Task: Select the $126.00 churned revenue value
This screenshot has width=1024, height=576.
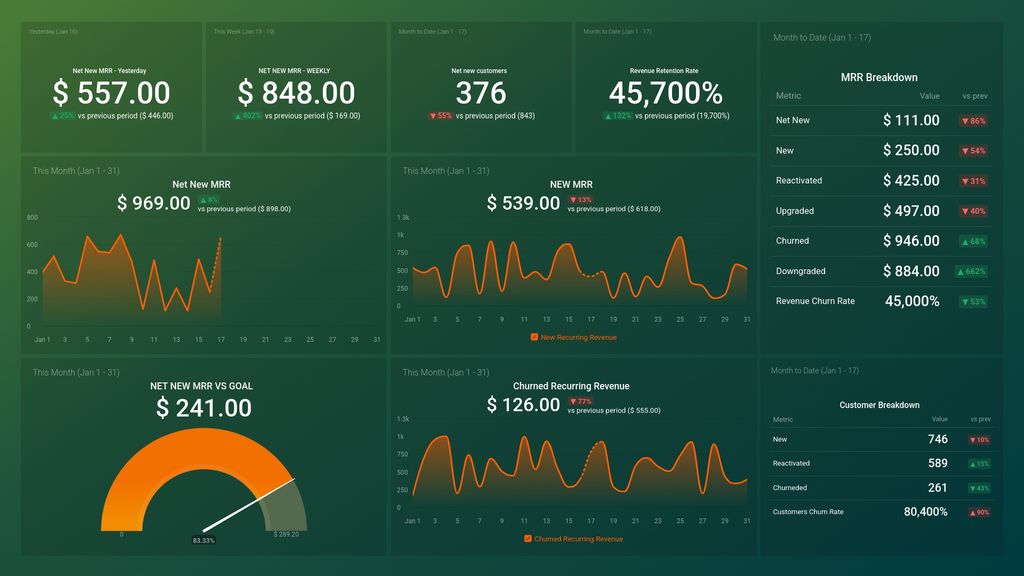Action: [x=523, y=405]
